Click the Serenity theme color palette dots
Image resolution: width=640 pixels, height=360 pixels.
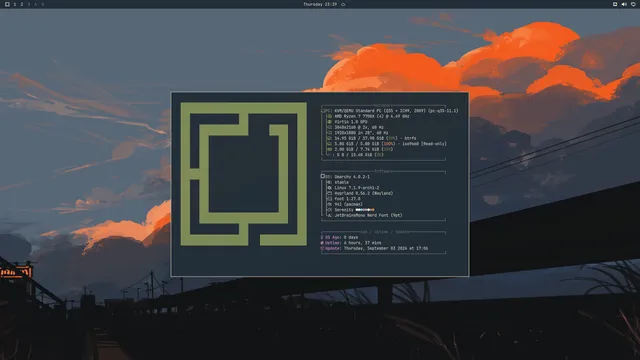[x=365, y=210]
